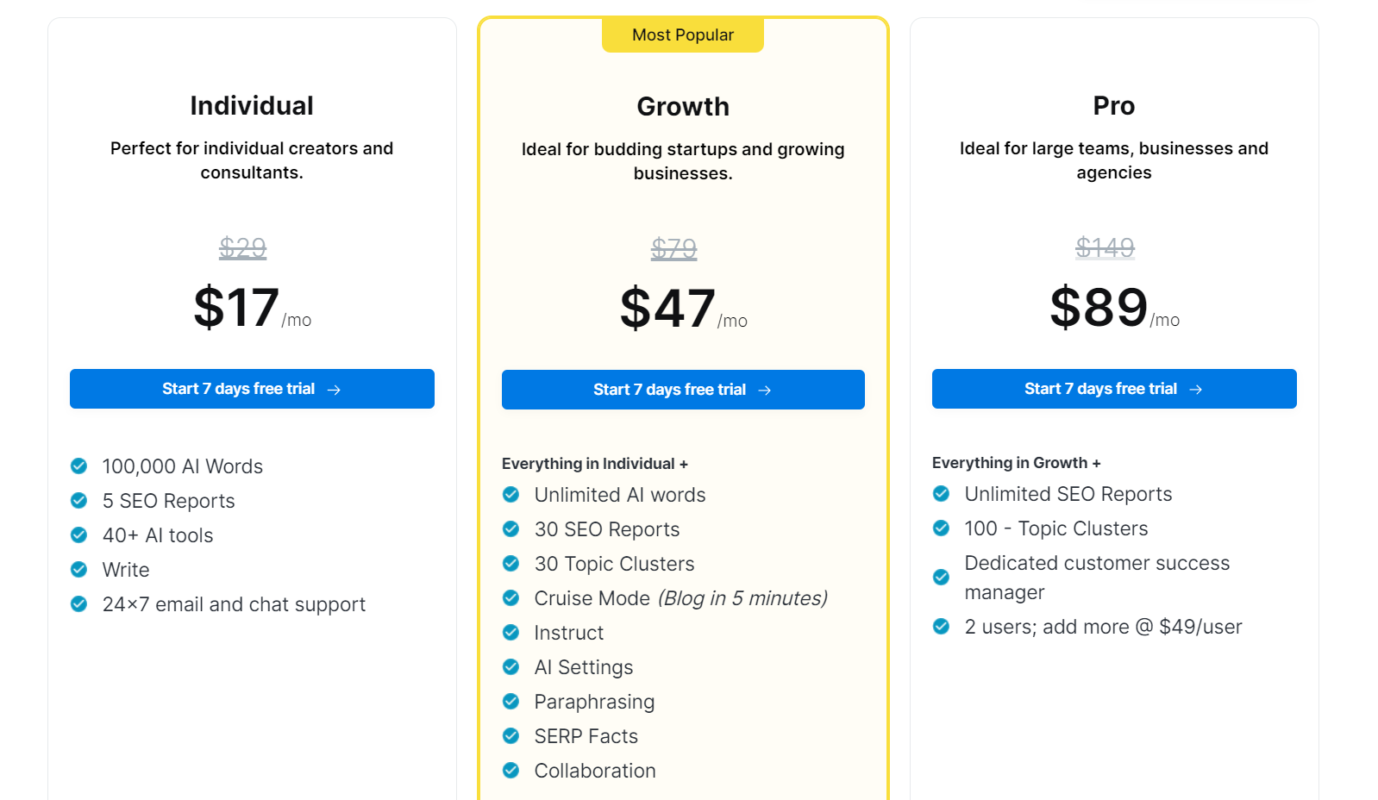Click the arrow icon in Individual trial button
The width and height of the screenshot is (1378, 800).
click(334, 390)
